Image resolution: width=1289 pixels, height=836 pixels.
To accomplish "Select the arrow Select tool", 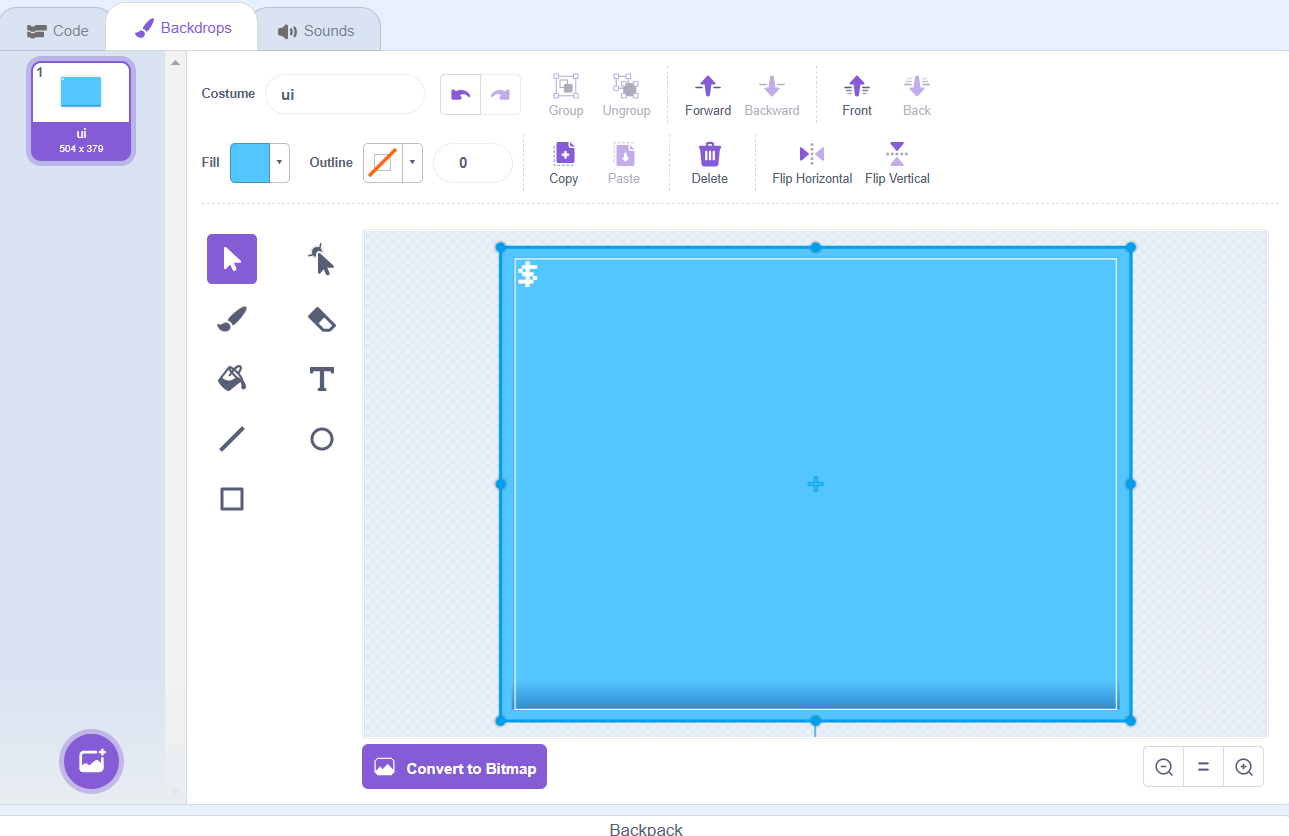I will click(x=232, y=259).
